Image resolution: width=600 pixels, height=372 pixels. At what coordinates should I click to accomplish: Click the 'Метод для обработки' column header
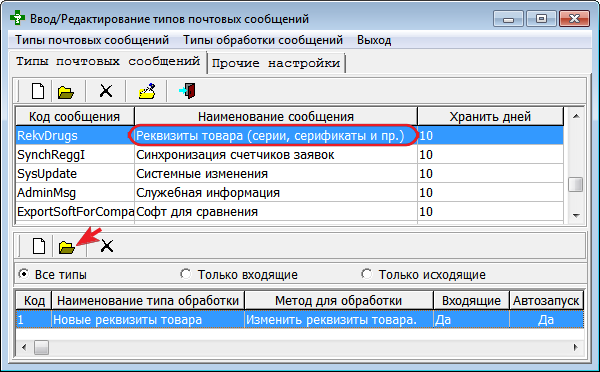coord(338,300)
